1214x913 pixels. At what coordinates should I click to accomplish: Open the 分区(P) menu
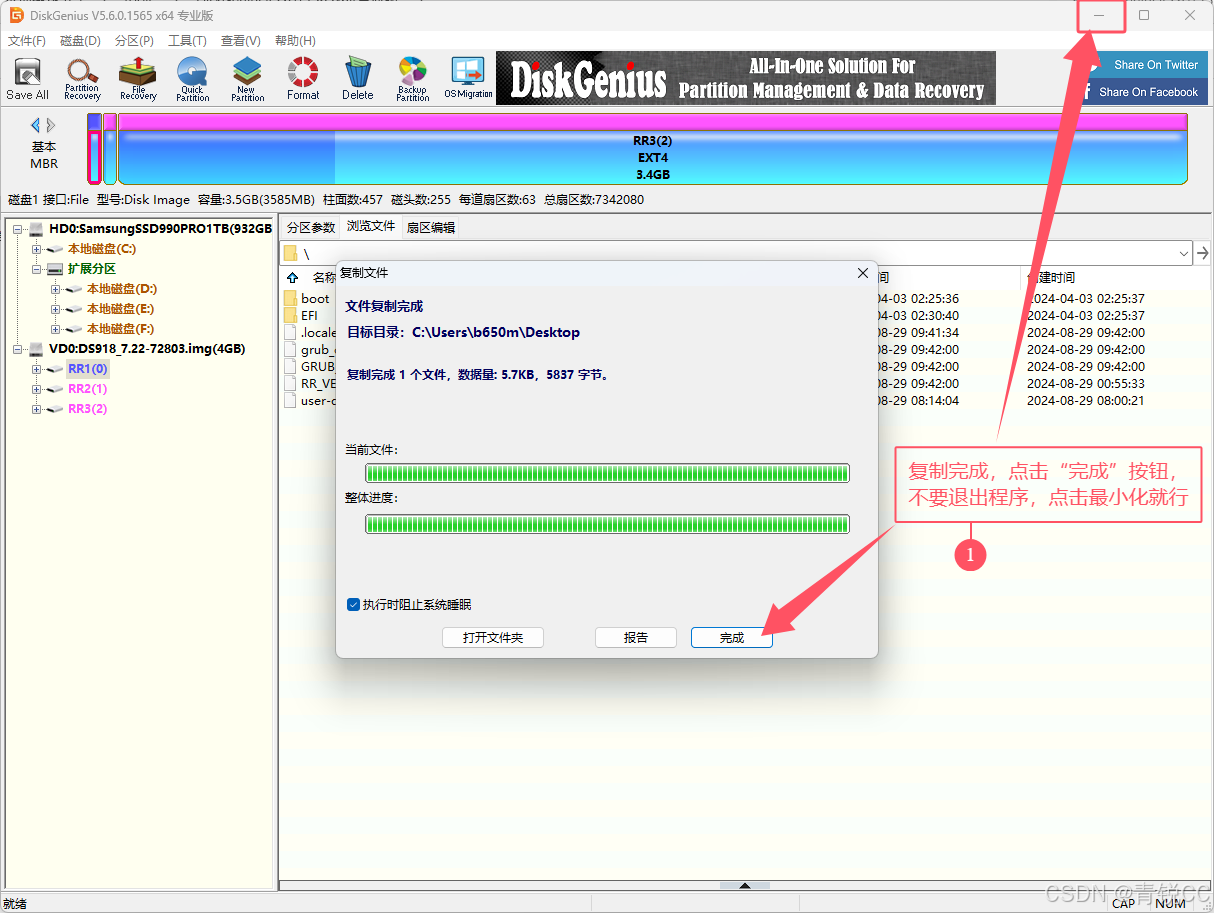click(134, 41)
